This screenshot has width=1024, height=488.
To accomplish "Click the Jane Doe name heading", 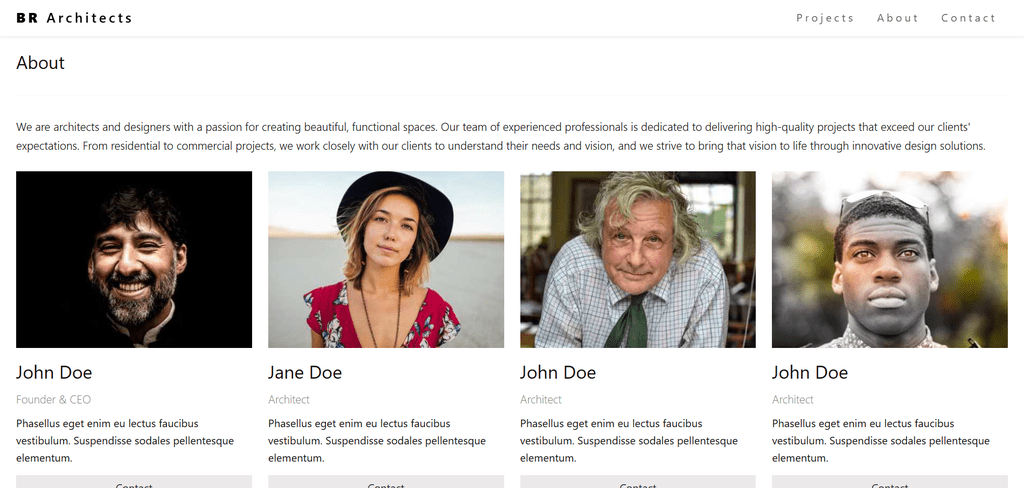I will [x=305, y=373].
